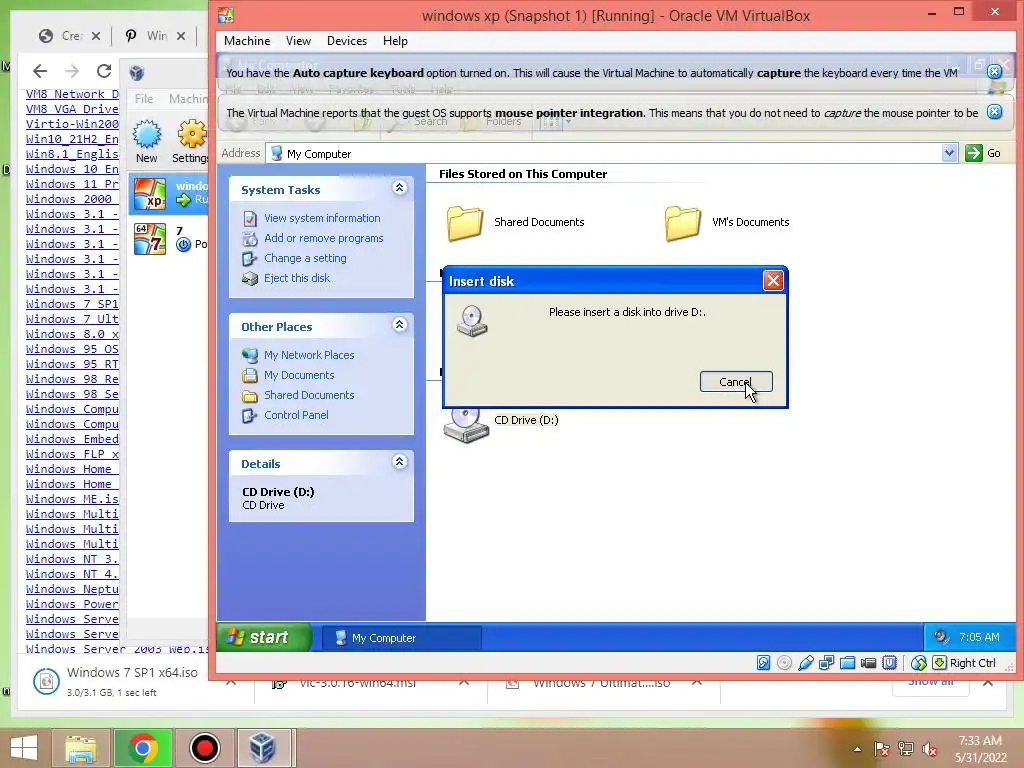Click Cancel in the Insert disk dialog

pos(736,382)
